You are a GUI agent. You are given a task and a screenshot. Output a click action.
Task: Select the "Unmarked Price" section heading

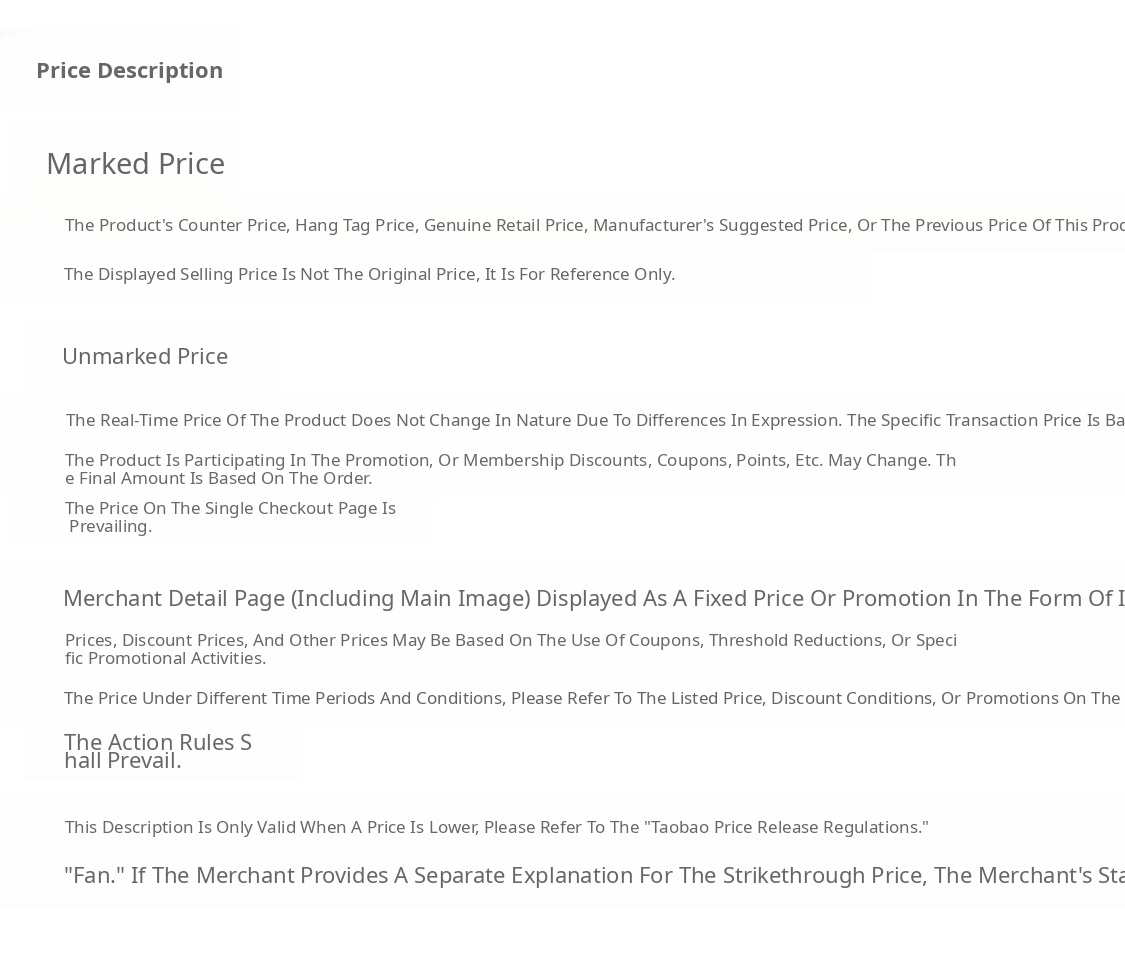(145, 356)
